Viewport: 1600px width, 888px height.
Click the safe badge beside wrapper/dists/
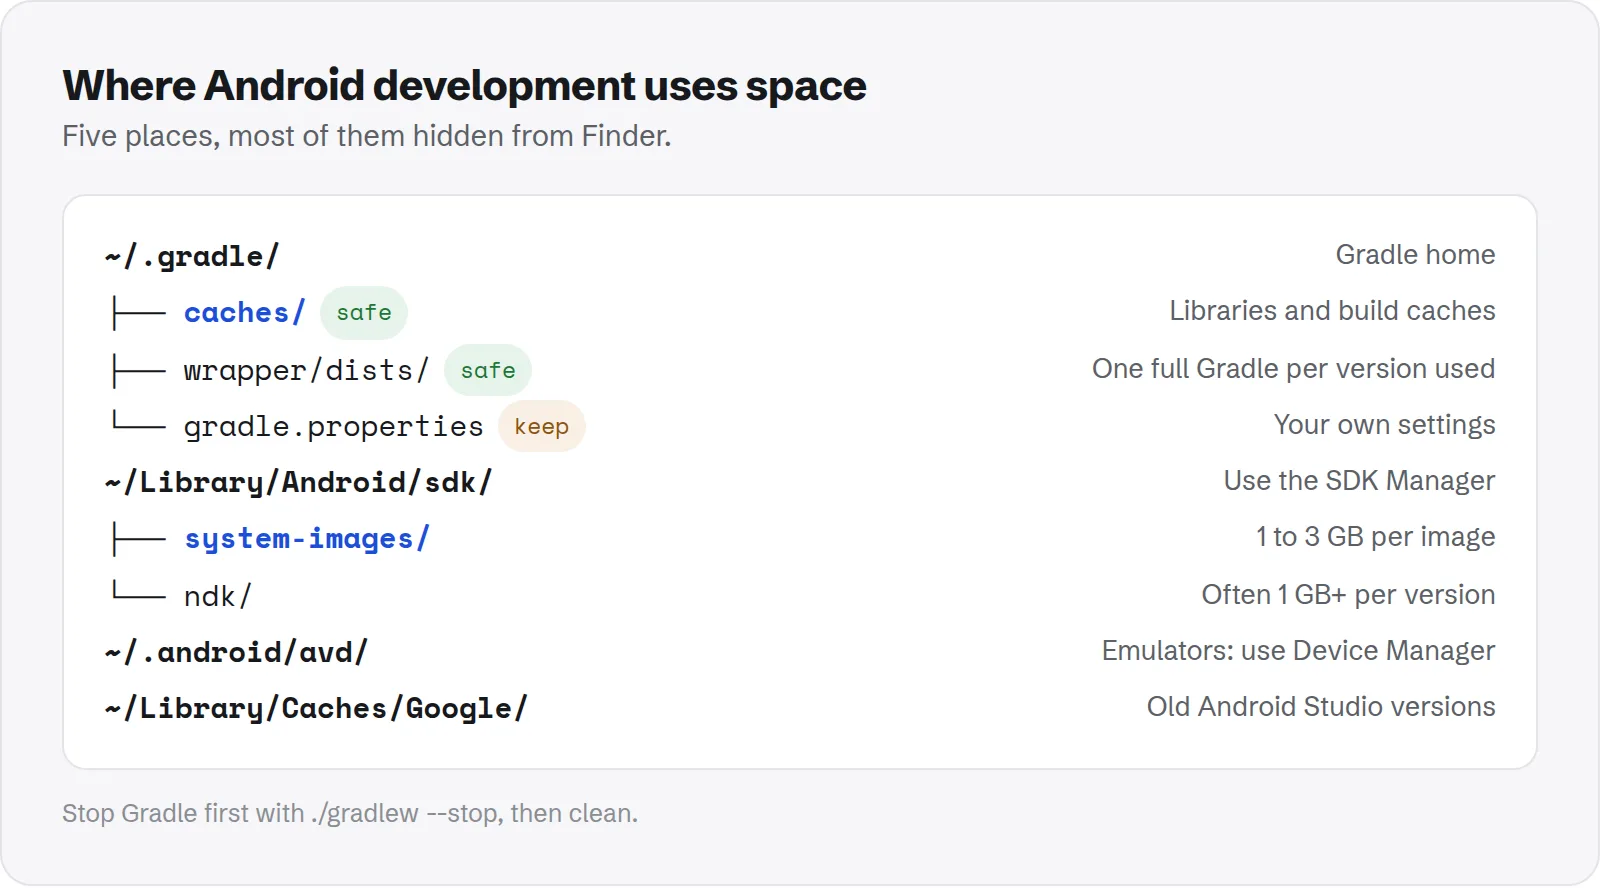(x=488, y=370)
